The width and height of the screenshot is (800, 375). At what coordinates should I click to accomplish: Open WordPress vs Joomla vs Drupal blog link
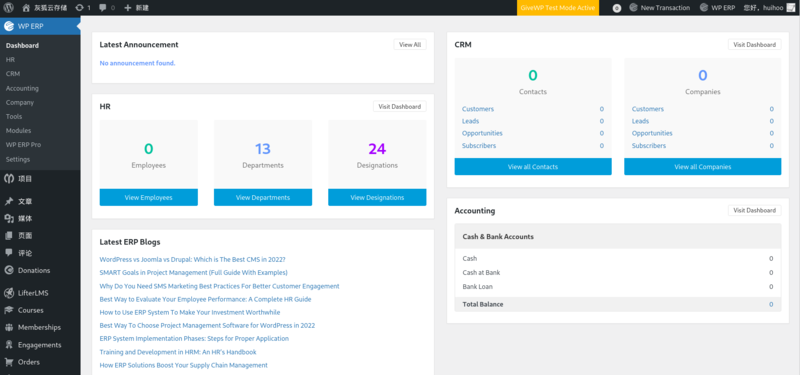(x=192, y=259)
